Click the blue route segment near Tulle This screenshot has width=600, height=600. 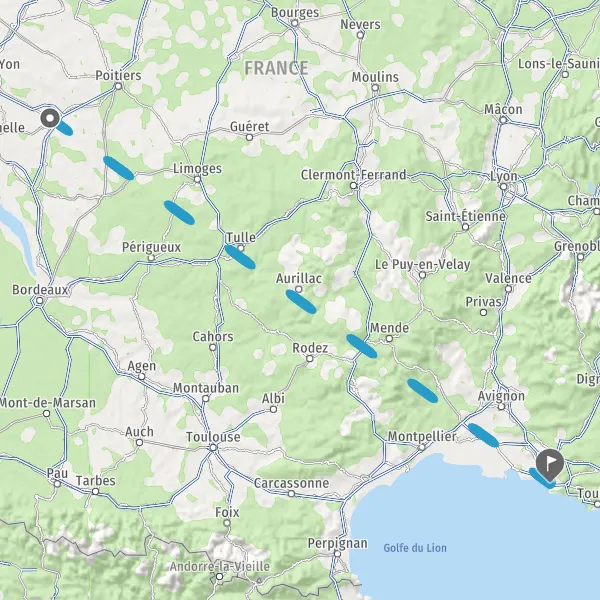pos(240,257)
